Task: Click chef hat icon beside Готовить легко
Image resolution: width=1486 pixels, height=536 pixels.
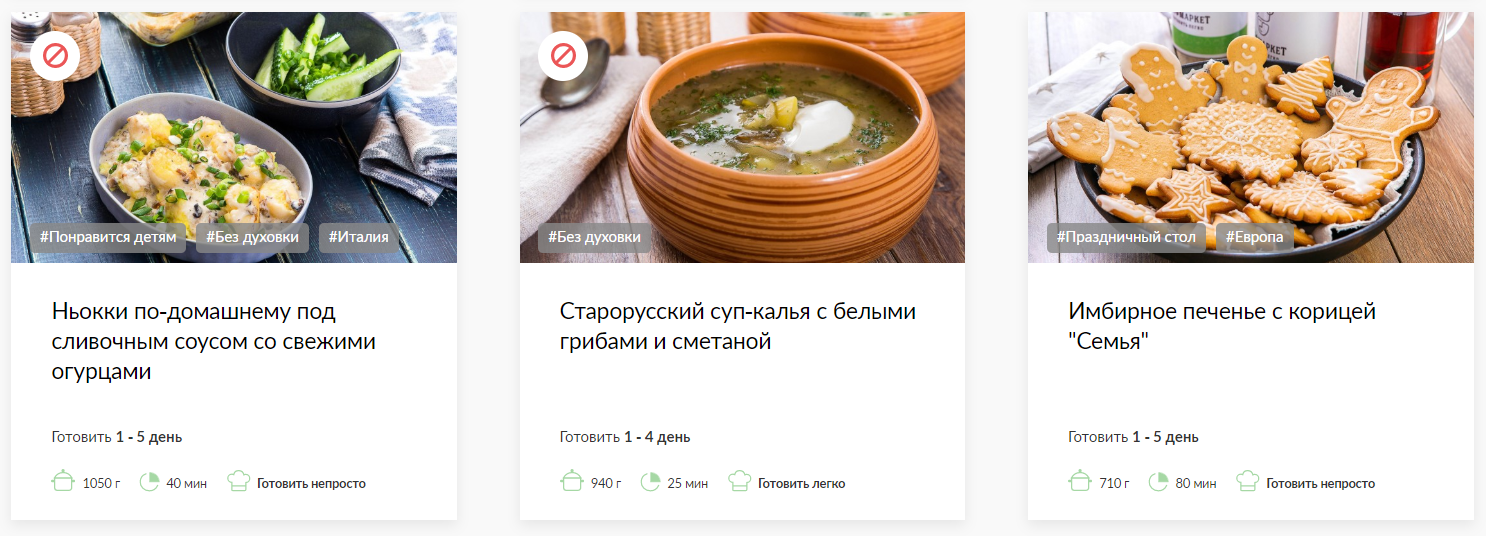Action: pyautogui.click(x=739, y=482)
